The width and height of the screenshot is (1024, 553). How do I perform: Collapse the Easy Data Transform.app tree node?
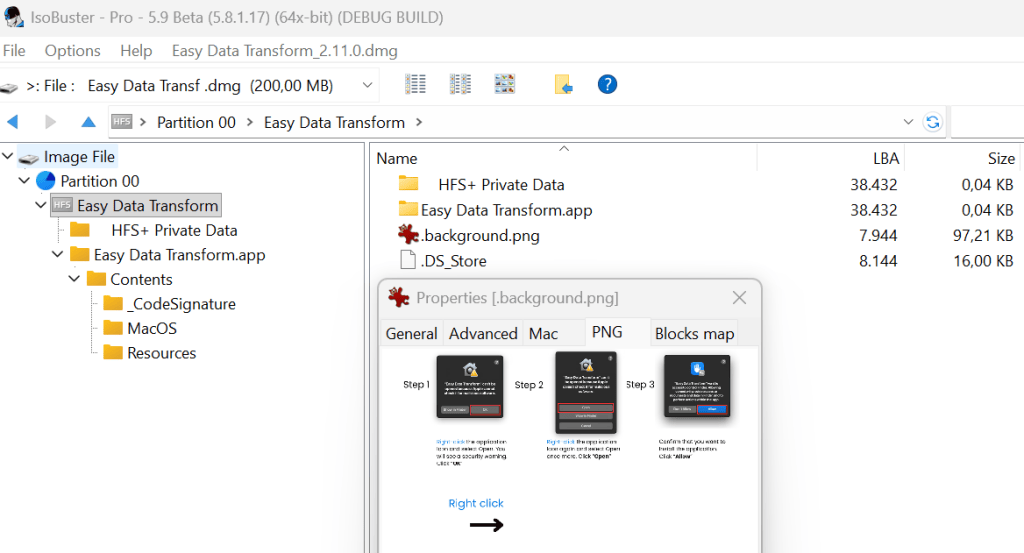click(57, 254)
